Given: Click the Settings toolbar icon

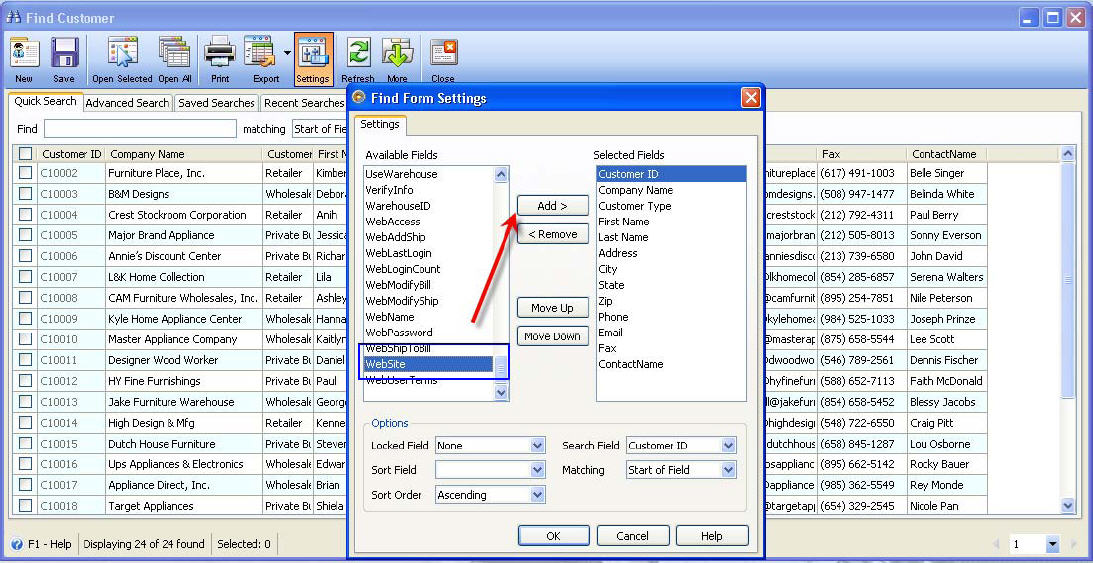Looking at the screenshot, I should coord(313,56).
